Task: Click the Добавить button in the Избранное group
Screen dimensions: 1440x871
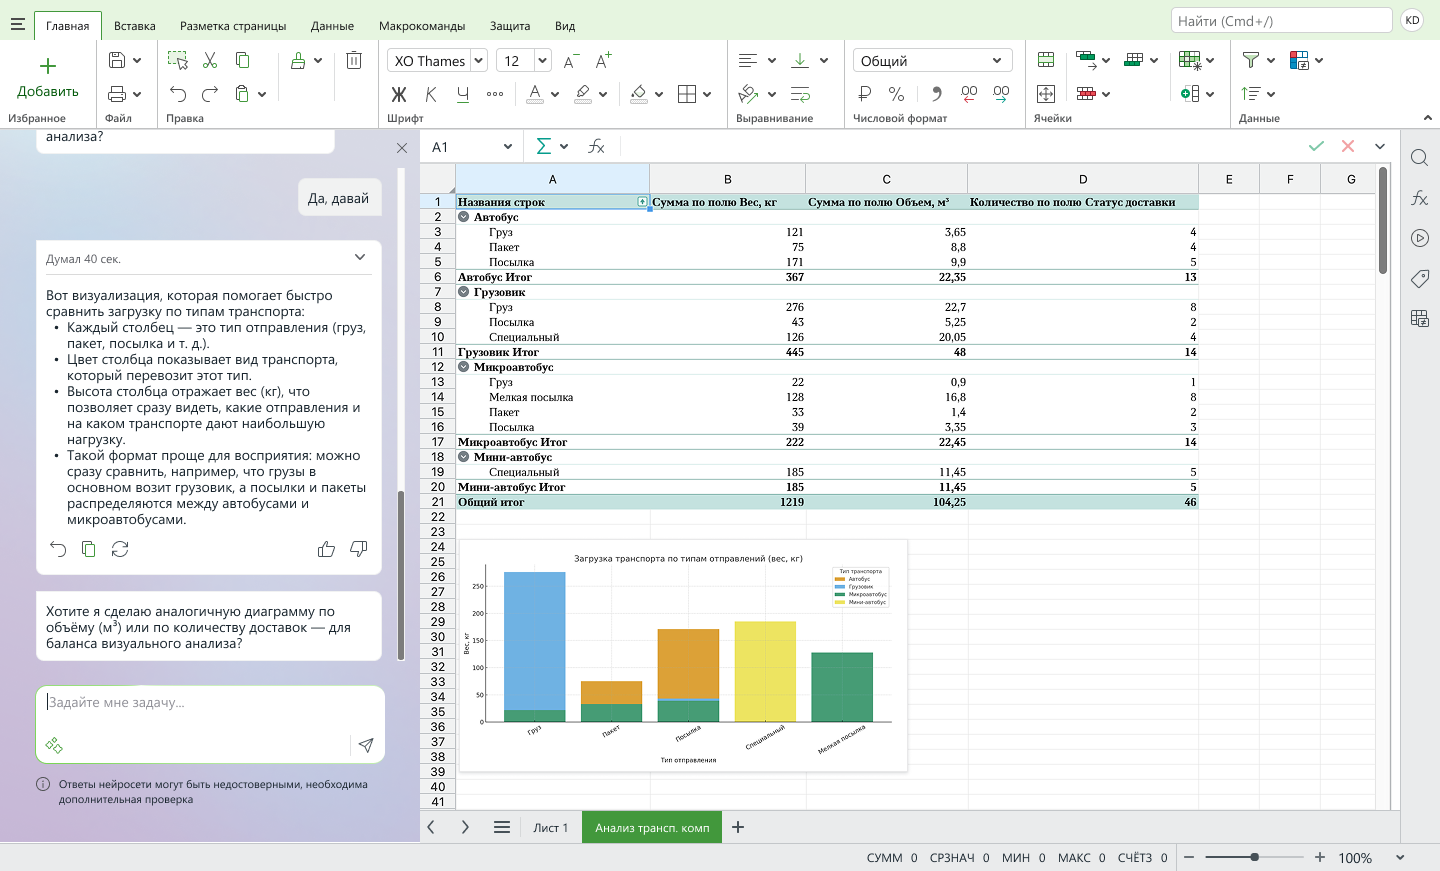Action: coord(47,78)
